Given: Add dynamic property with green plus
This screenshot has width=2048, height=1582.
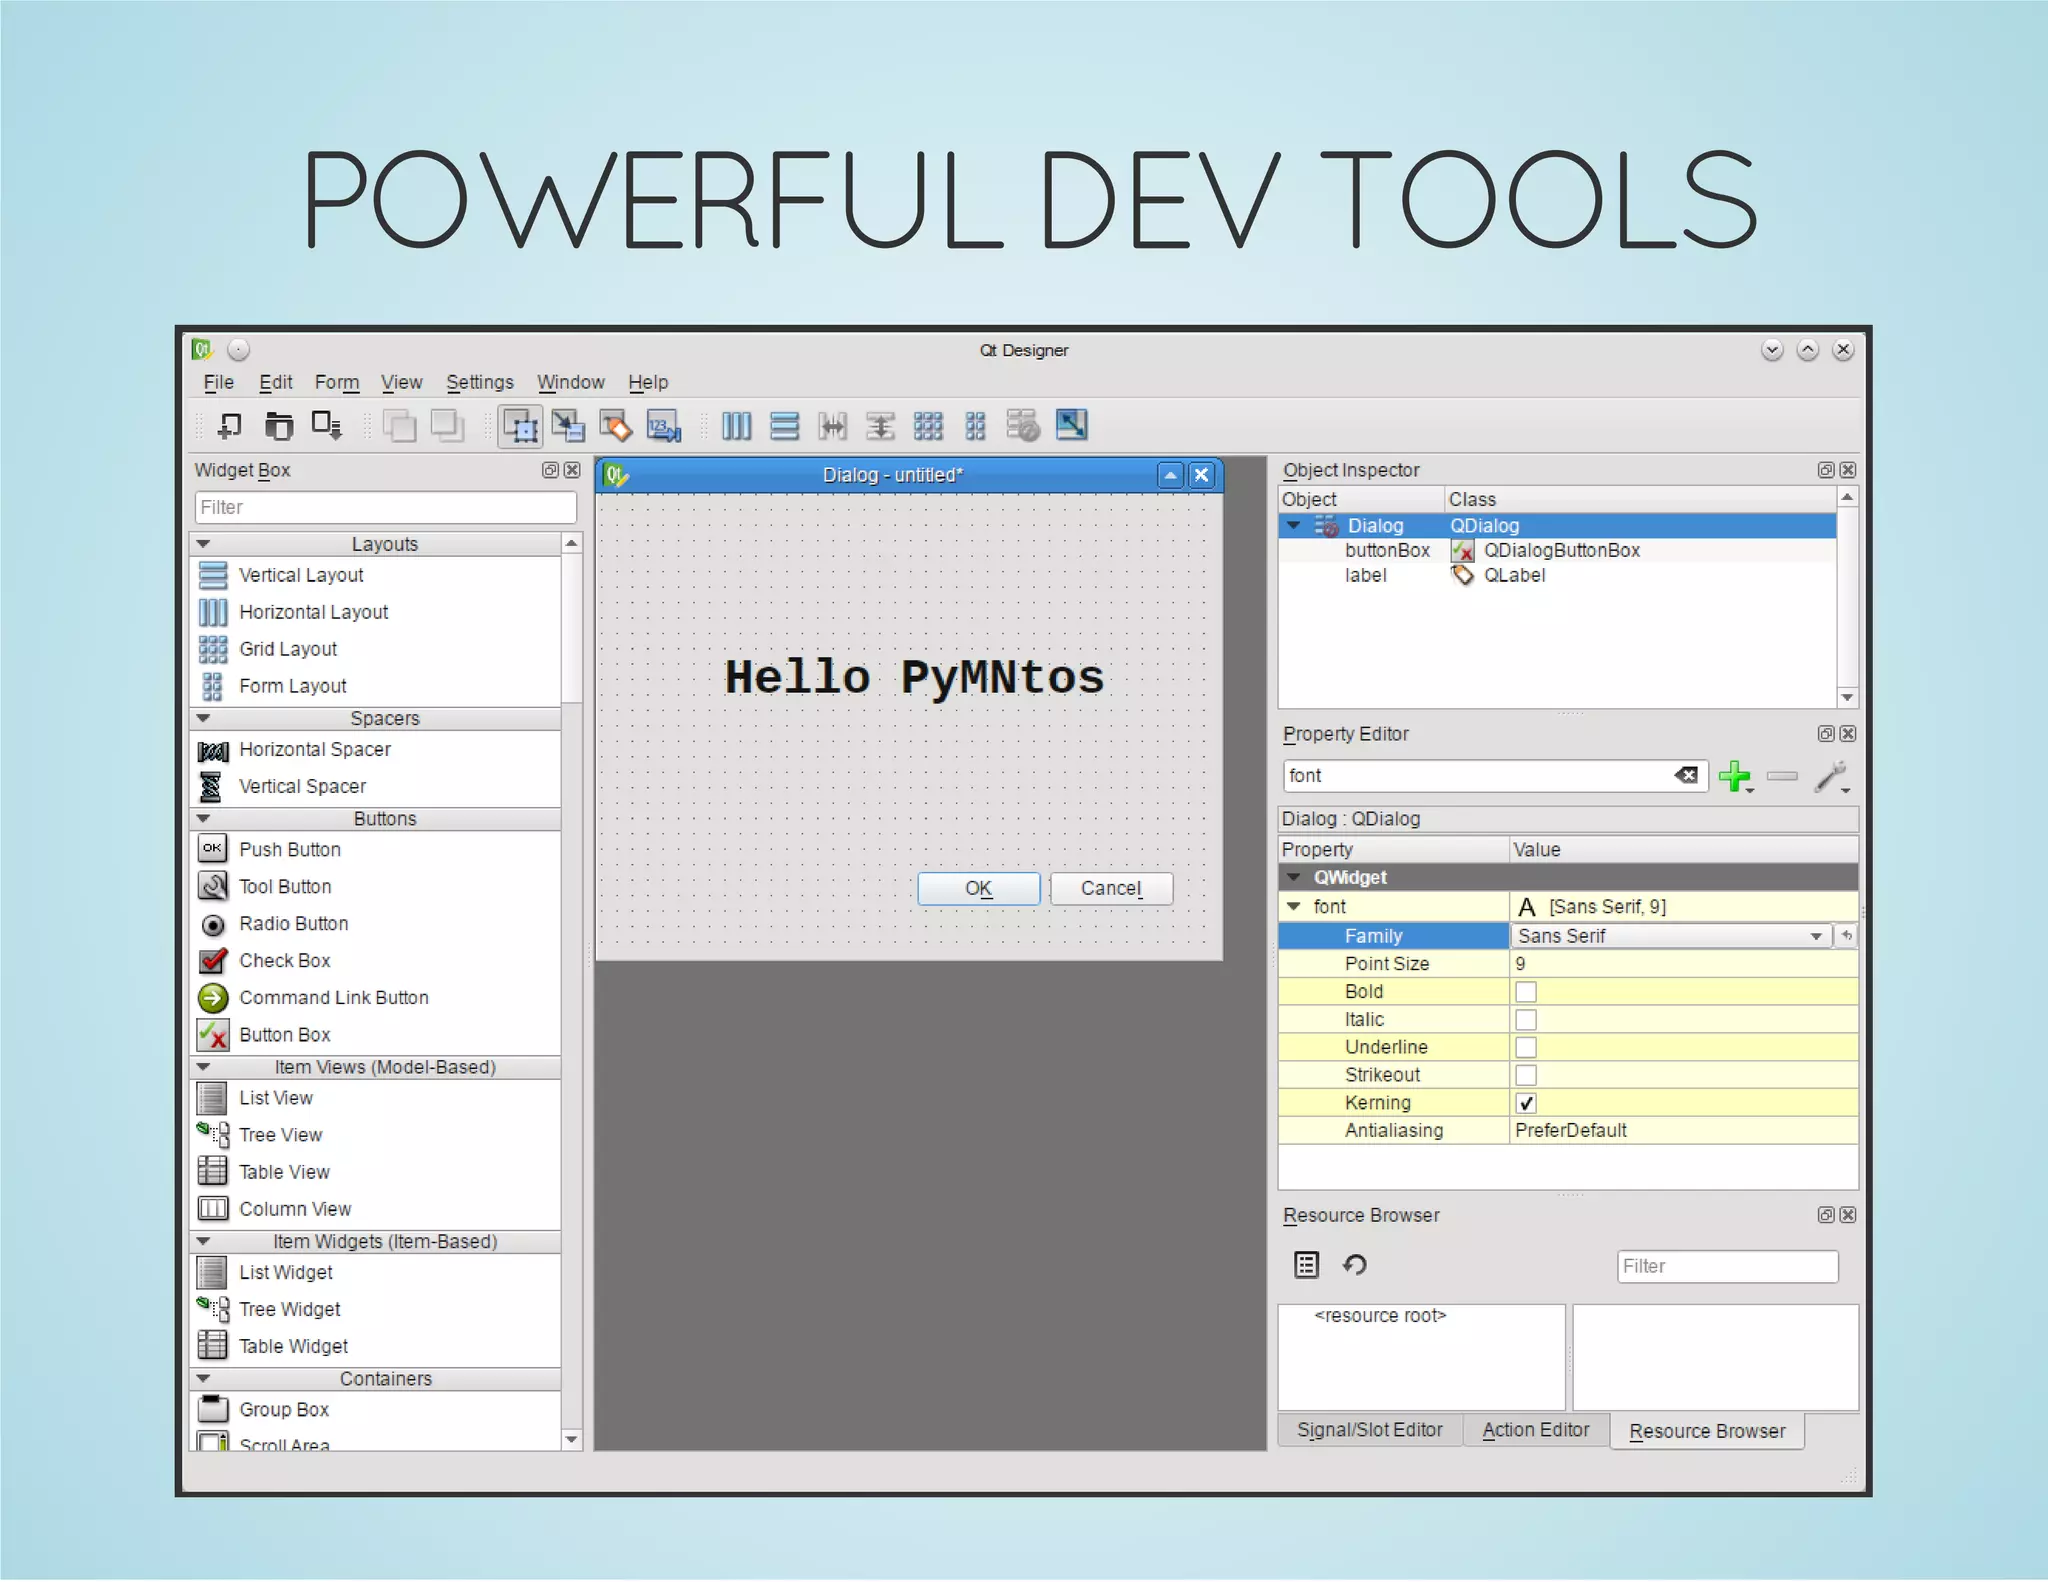Looking at the screenshot, I should (x=1735, y=776).
